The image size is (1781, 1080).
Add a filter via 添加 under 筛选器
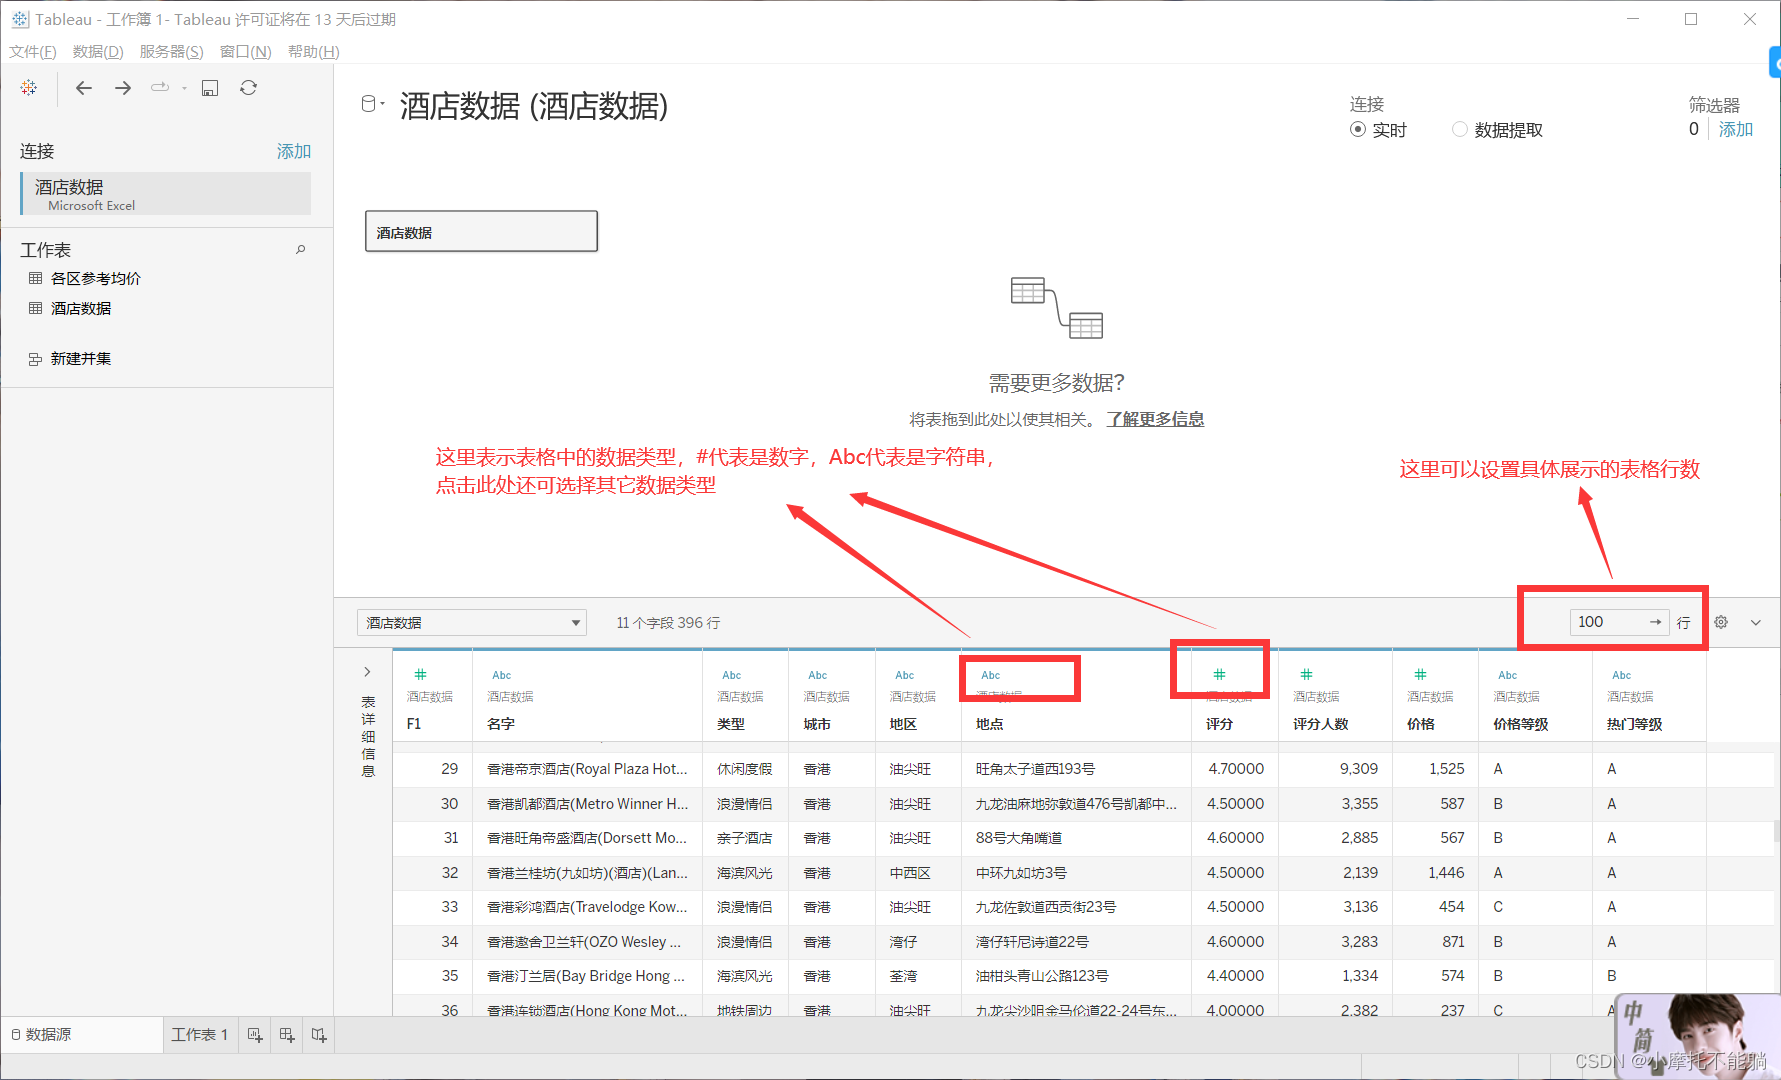point(1736,129)
